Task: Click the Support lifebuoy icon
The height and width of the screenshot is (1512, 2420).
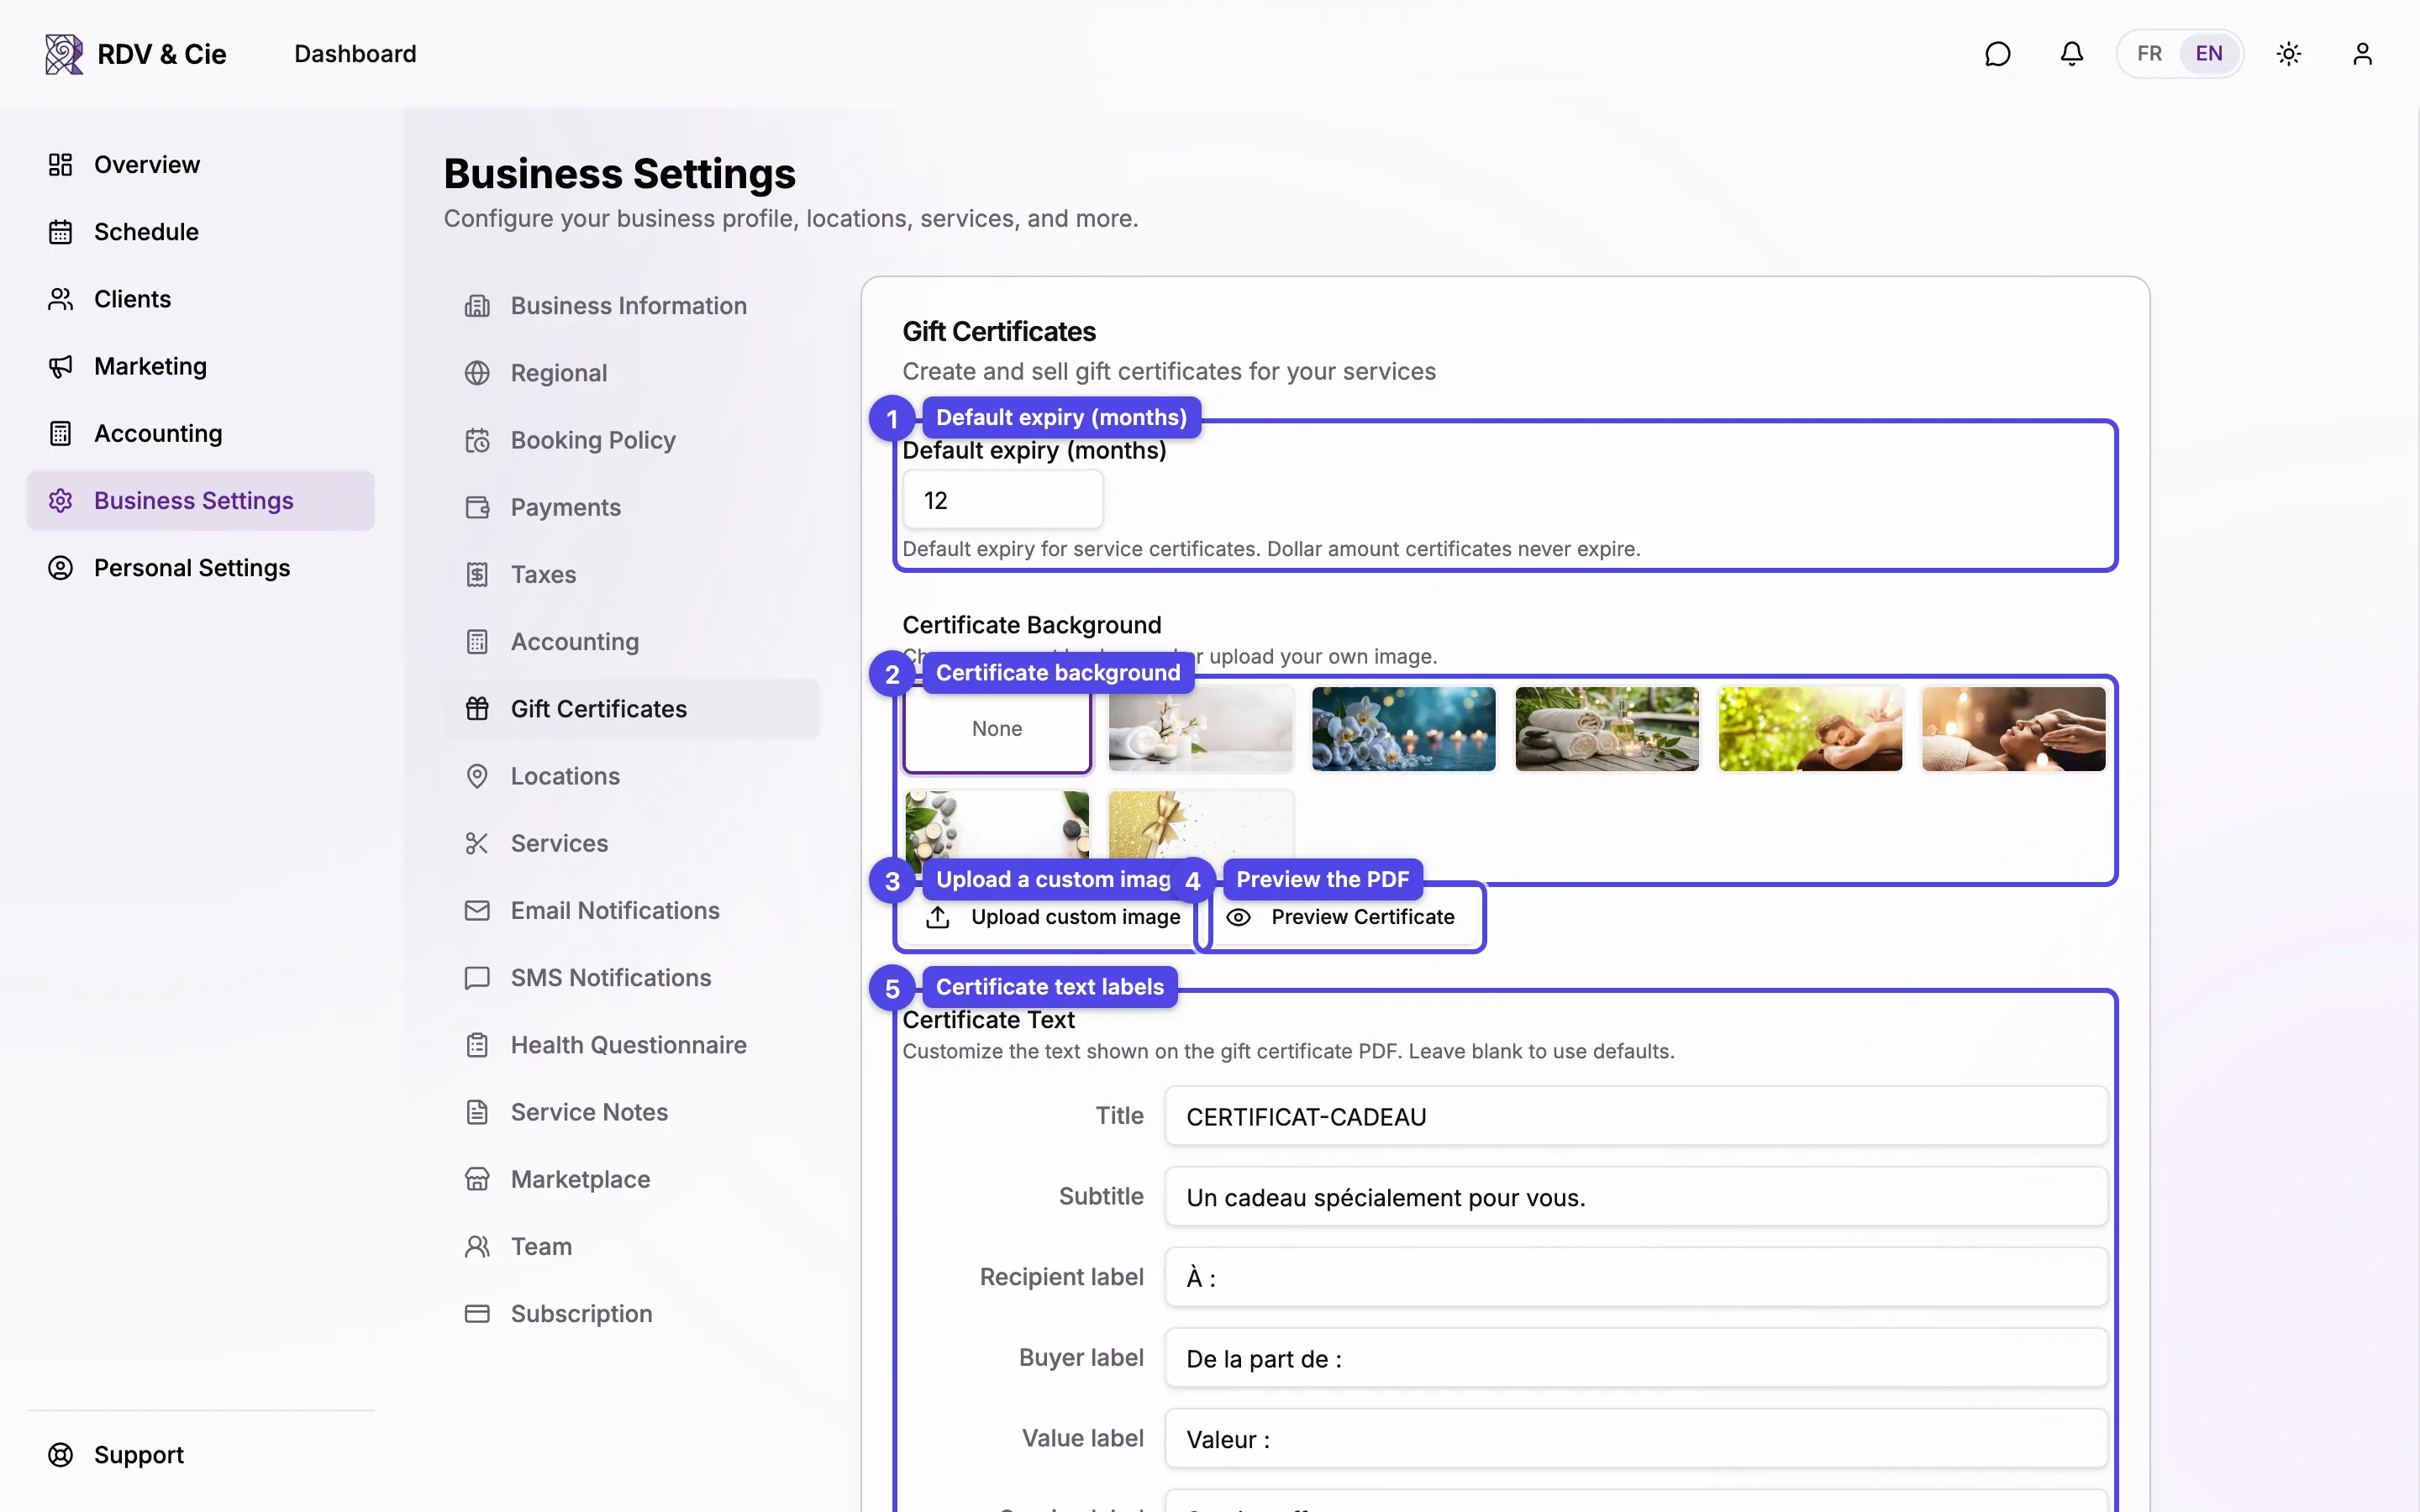Action: [61, 1455]
